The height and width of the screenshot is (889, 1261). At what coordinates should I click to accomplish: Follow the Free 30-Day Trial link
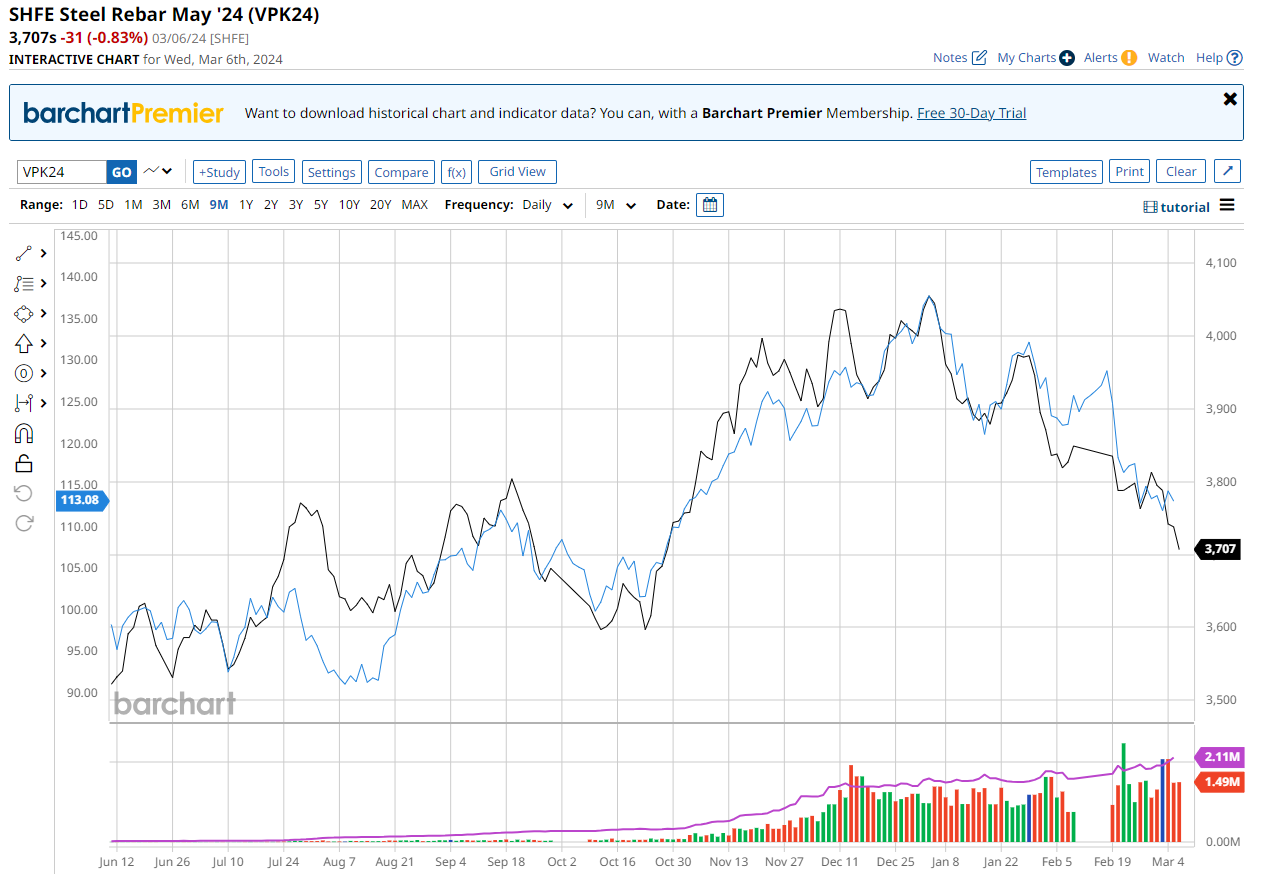971,113
